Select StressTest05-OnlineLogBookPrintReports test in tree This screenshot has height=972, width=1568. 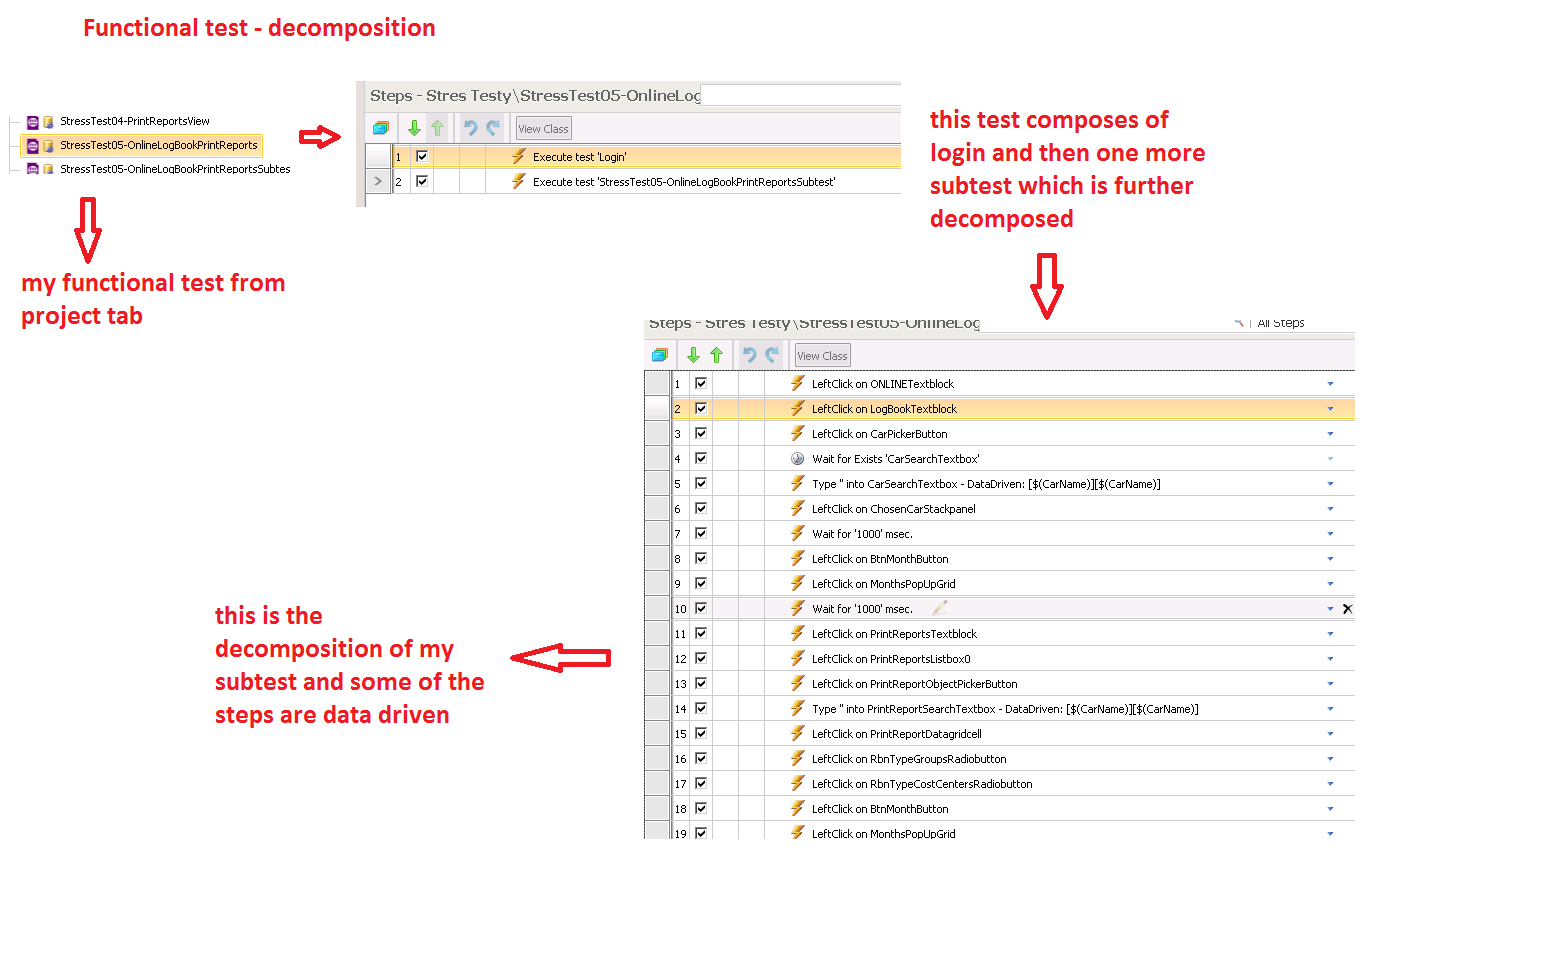click(158, 145)
